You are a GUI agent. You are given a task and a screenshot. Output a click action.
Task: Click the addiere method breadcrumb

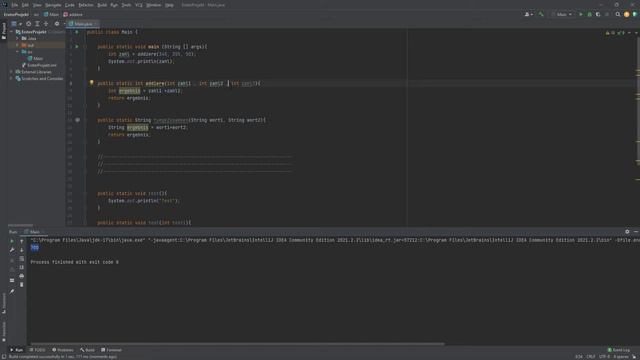(73, 14)
